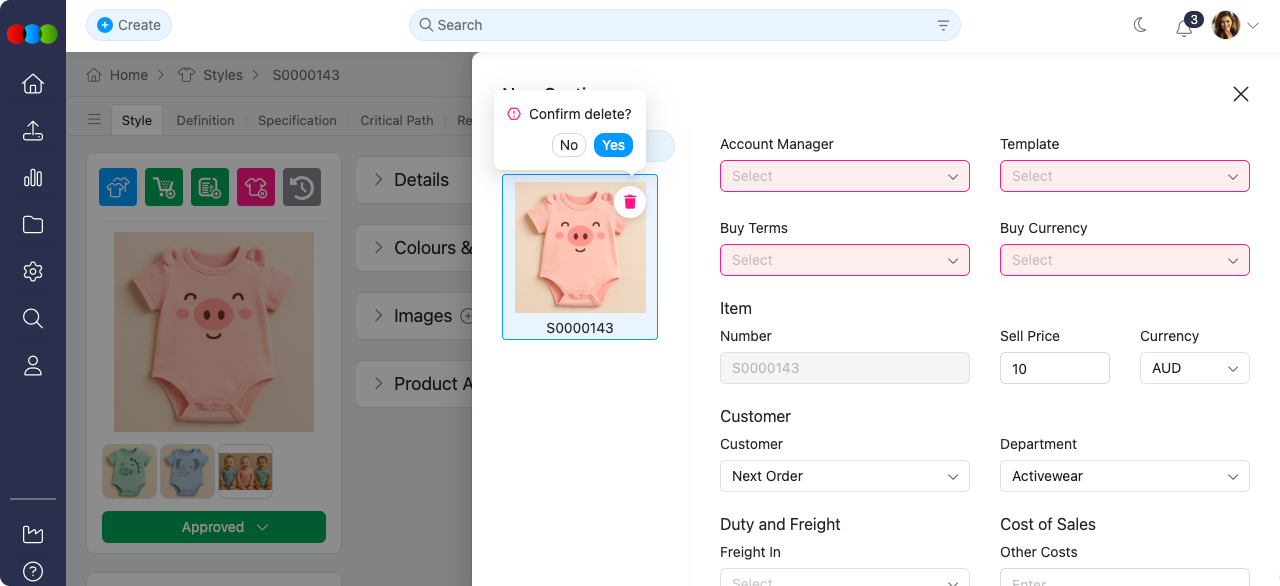
Task: Switch to the Definition tab
Action: click(x=205, y=120)
